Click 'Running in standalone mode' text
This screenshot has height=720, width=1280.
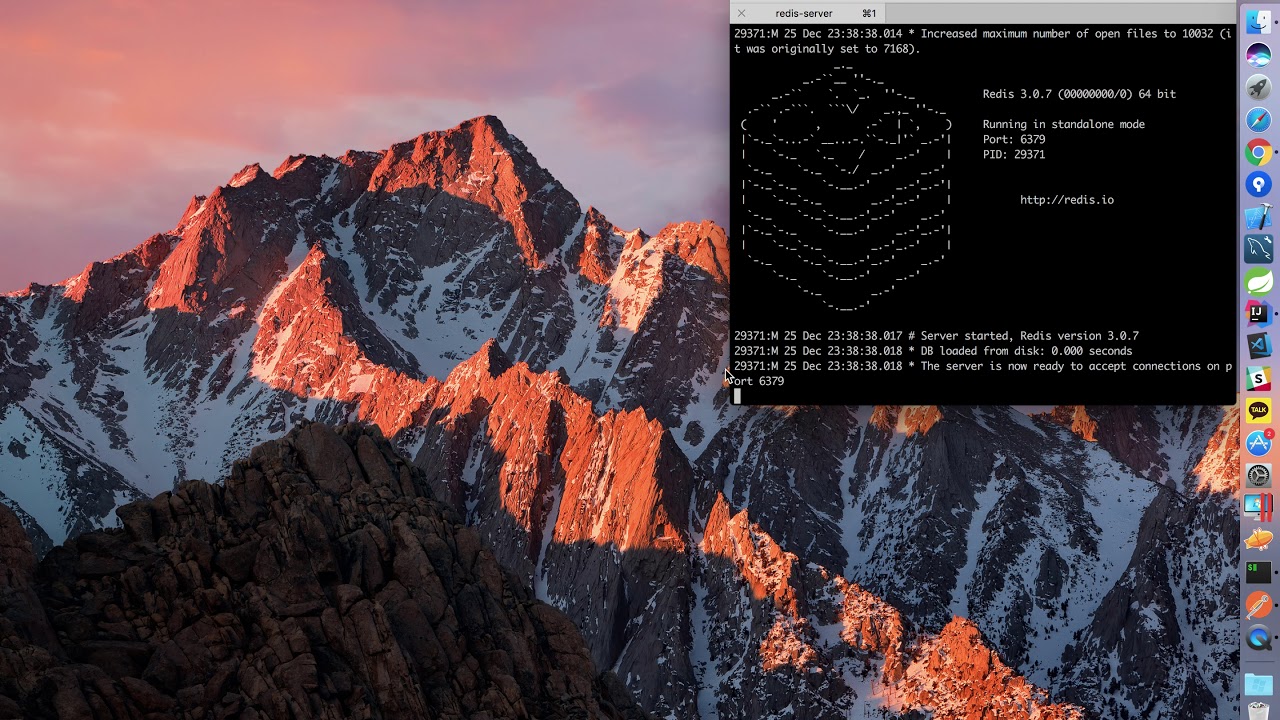pyautogui.click(x=1064, y=124)
